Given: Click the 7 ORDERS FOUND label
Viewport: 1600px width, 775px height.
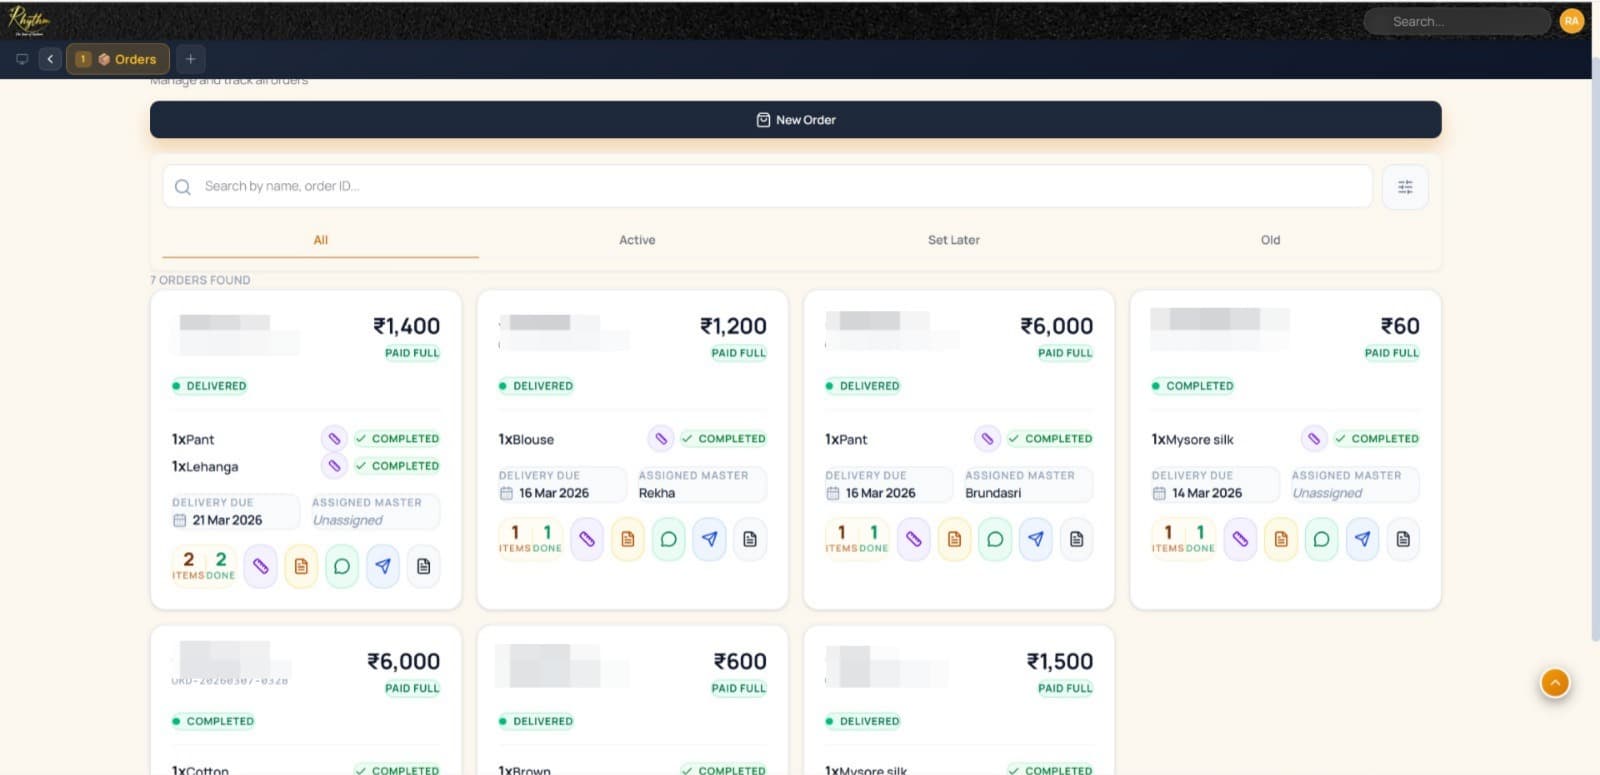Looking at the screenshot, I should 200,280.
